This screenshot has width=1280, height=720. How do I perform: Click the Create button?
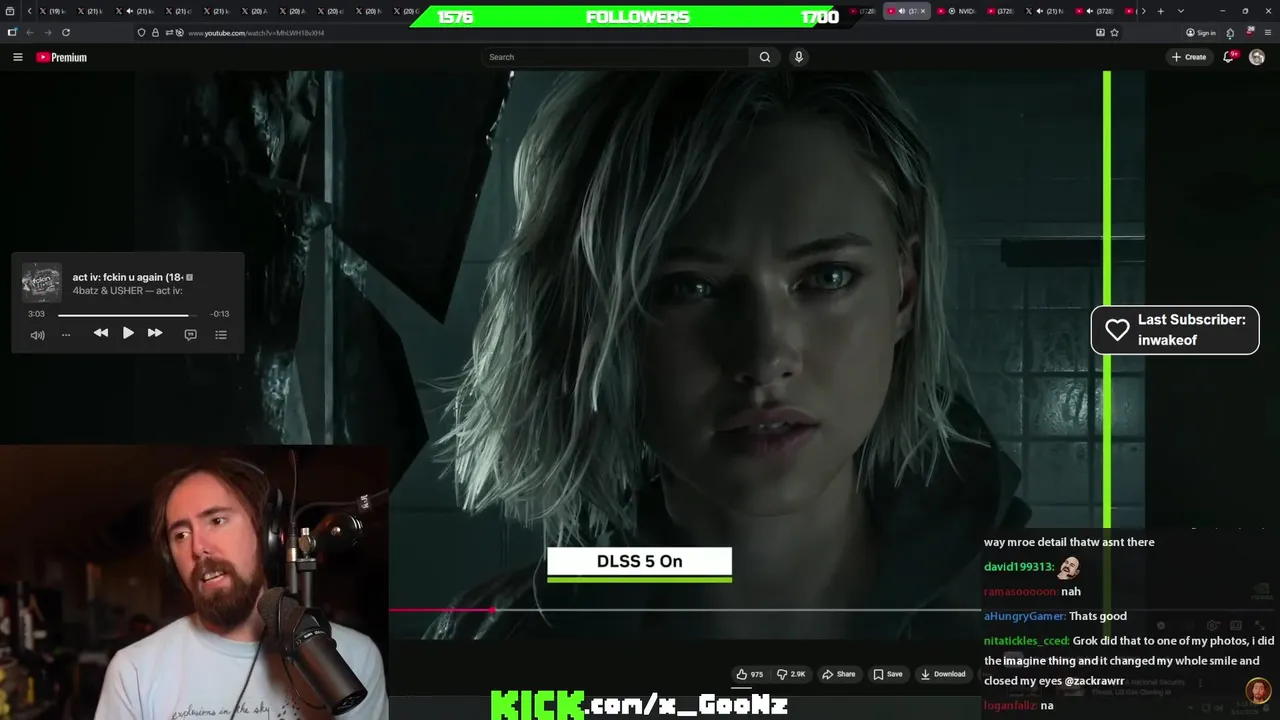[1189, 57]
